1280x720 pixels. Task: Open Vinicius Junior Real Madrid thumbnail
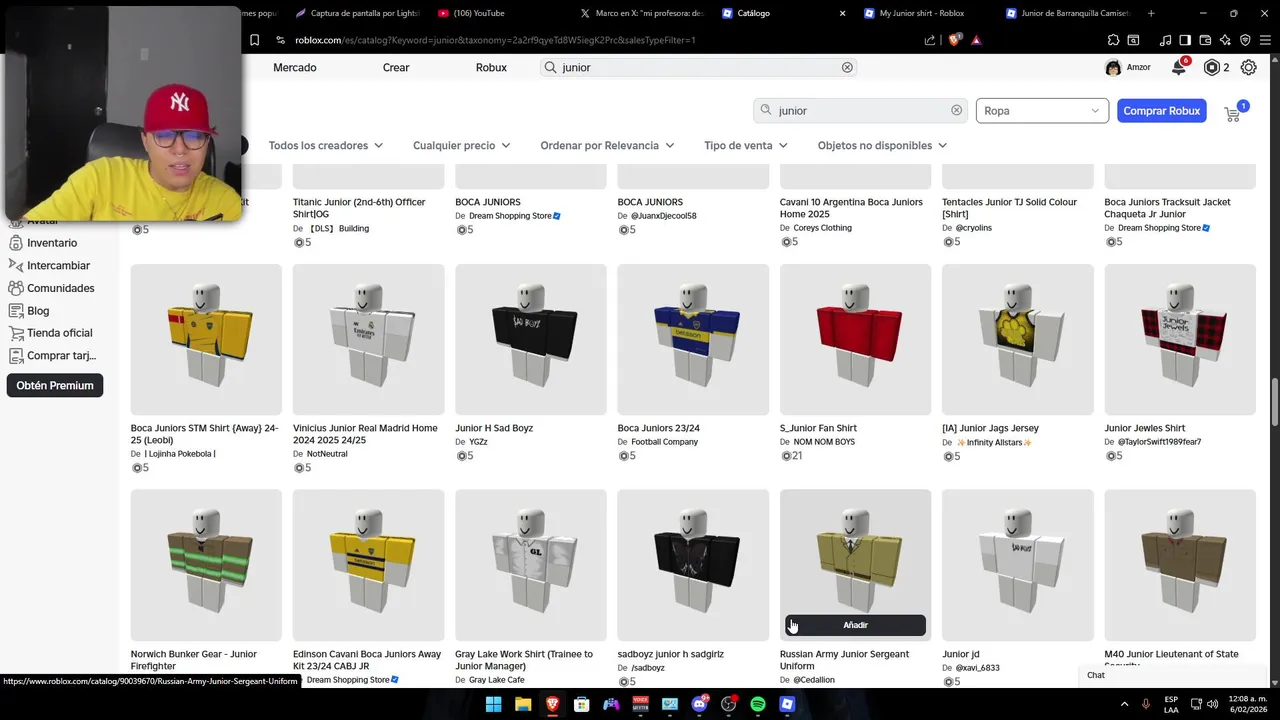click(x=368, y=339)
